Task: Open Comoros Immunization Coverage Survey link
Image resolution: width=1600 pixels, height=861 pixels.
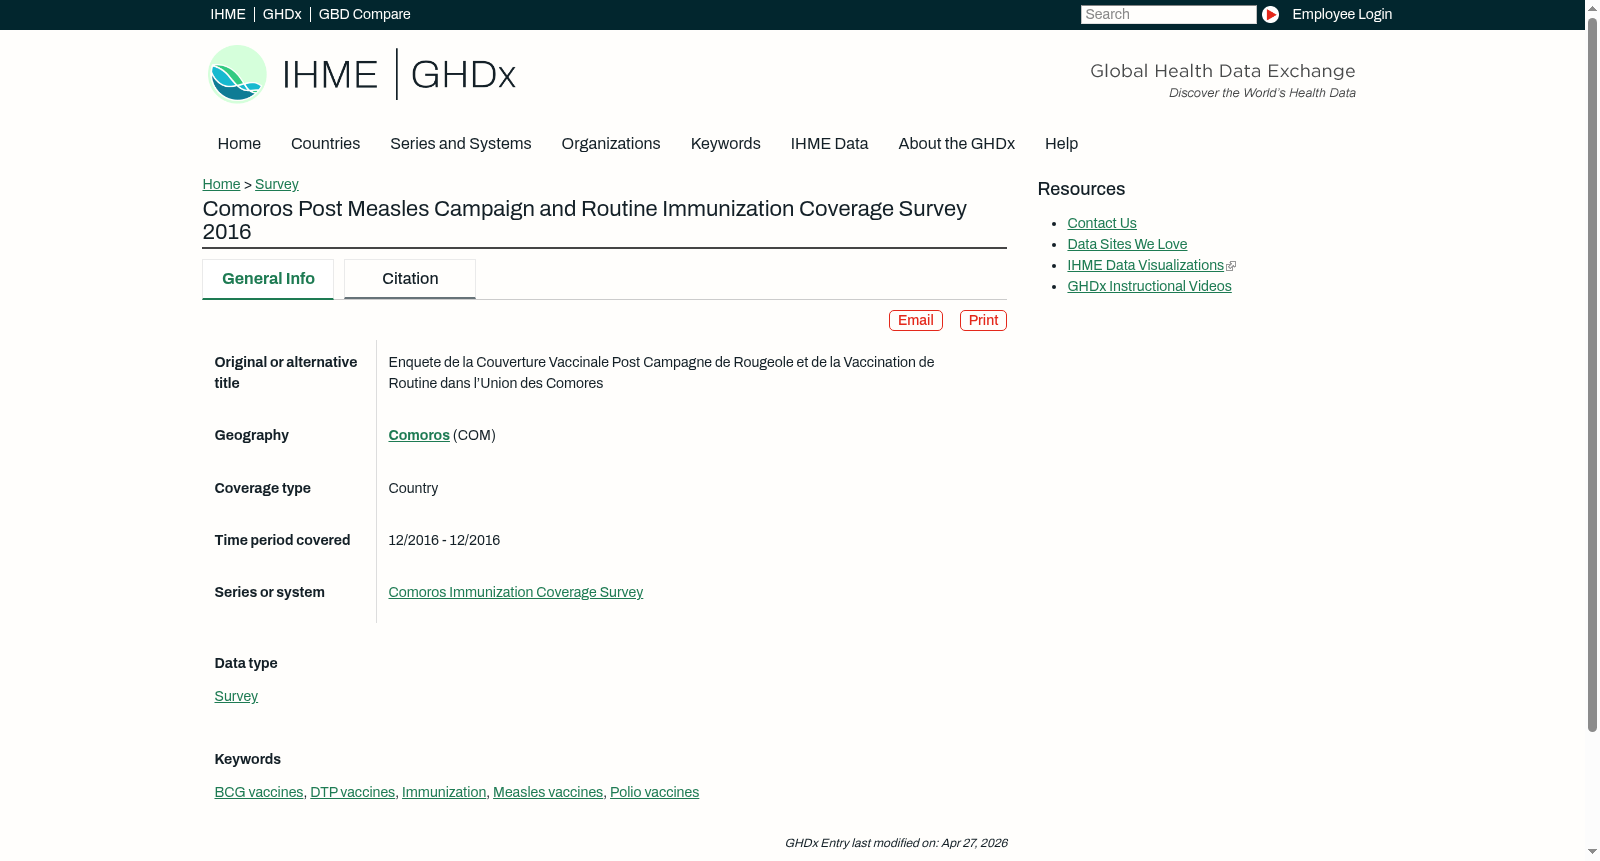Action: click(515, 592)
